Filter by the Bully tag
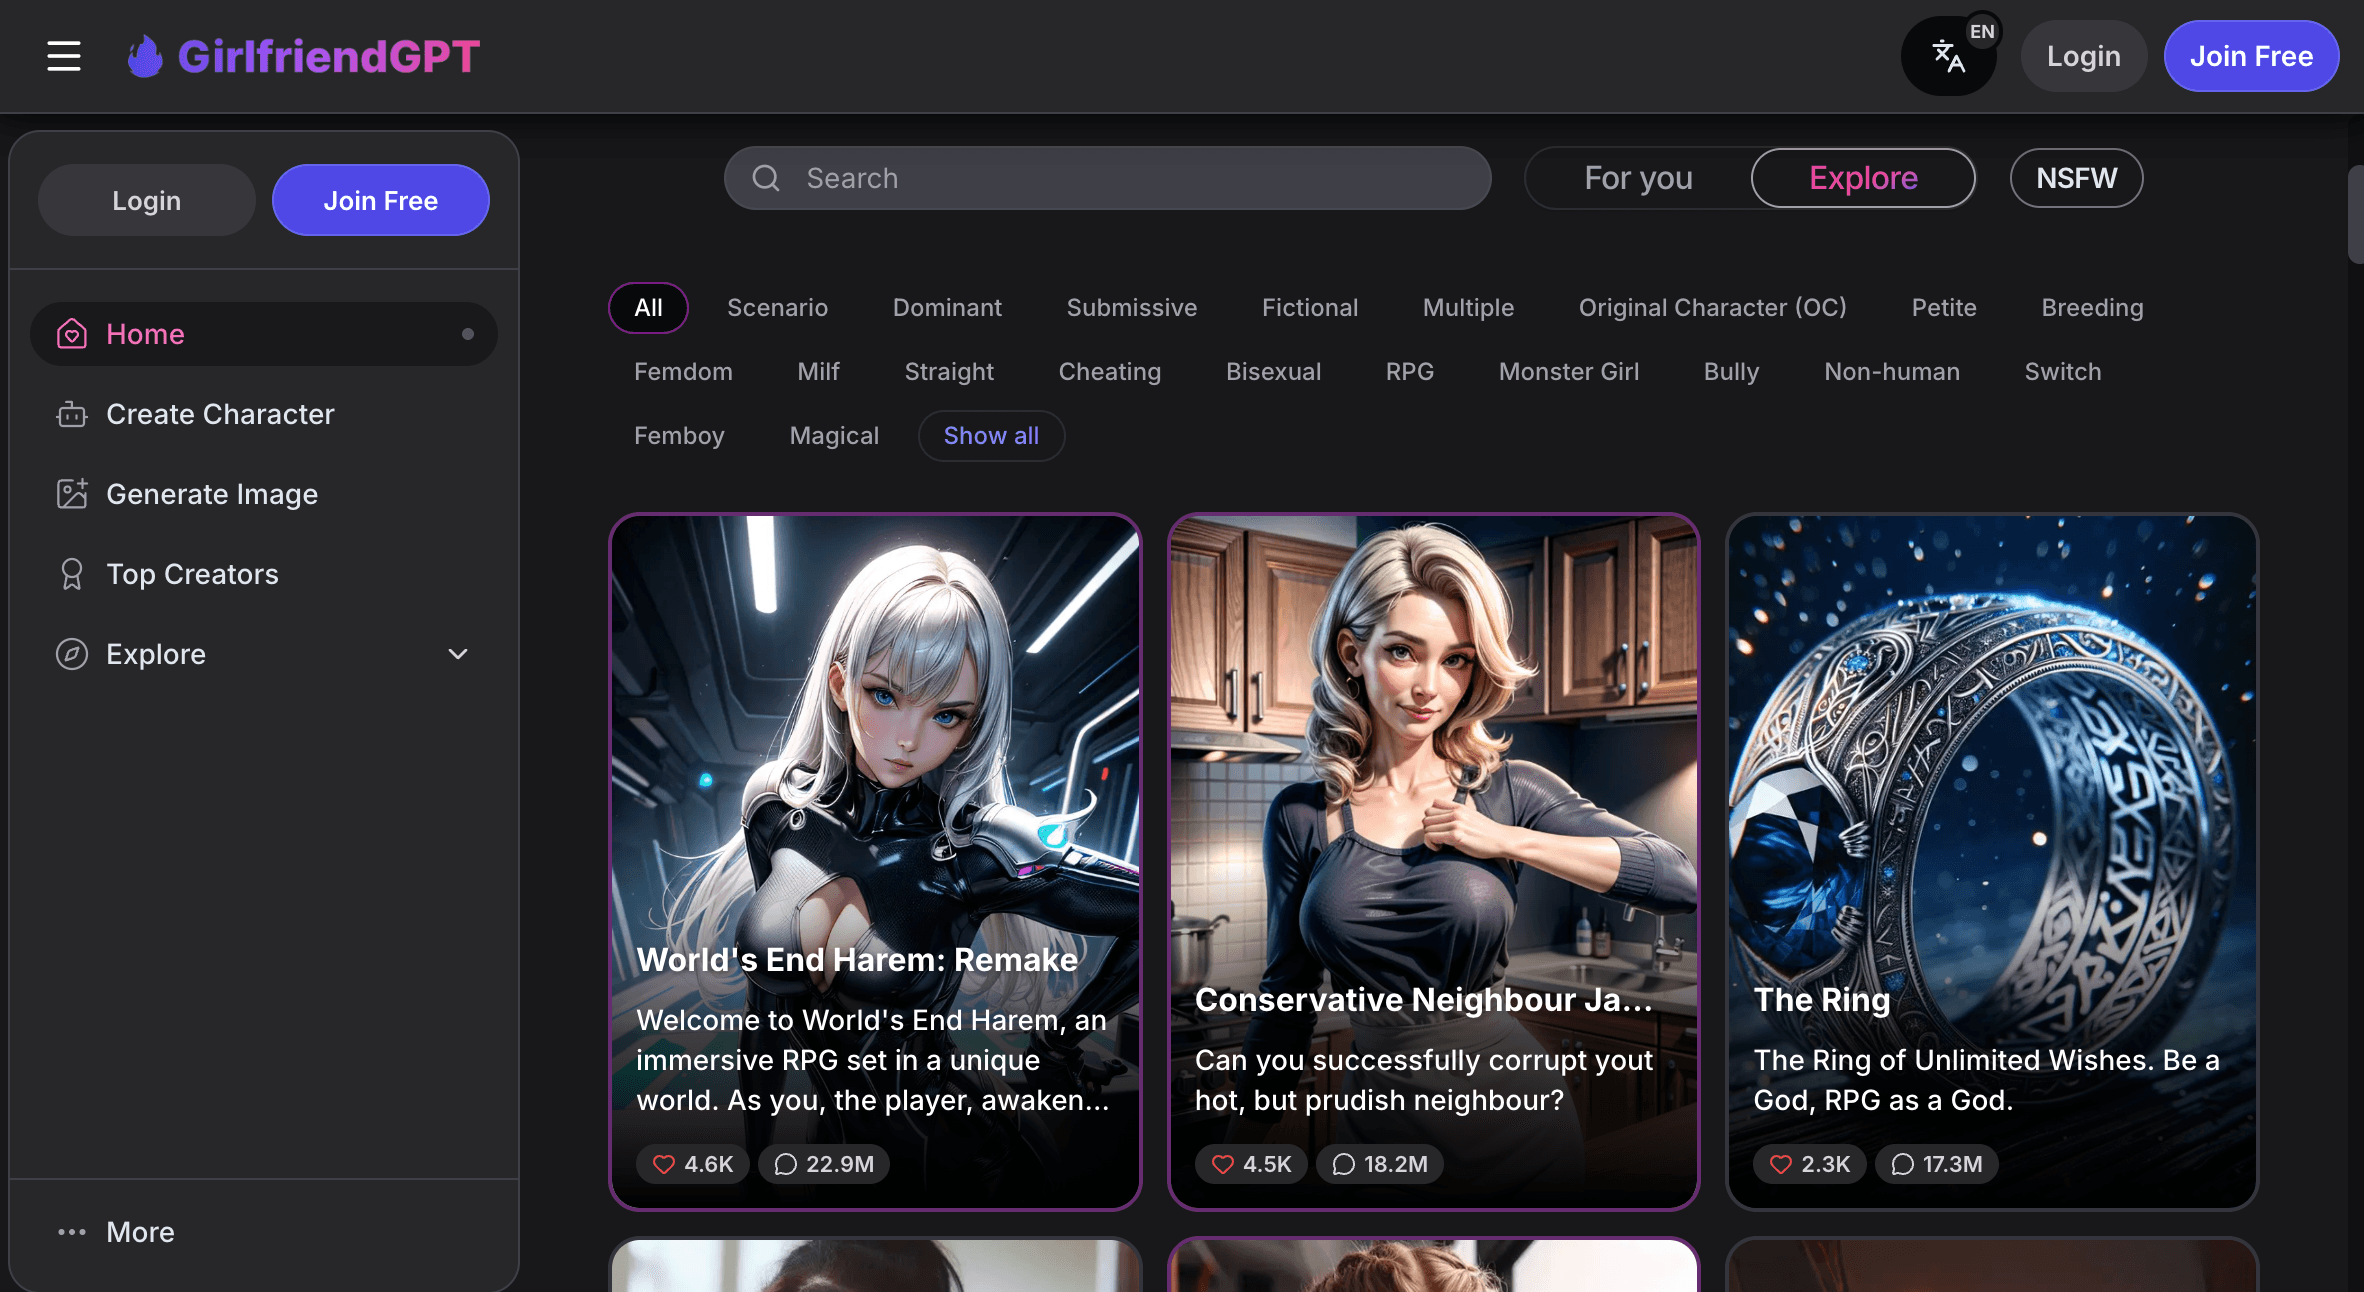 (x=1731, y=372)
